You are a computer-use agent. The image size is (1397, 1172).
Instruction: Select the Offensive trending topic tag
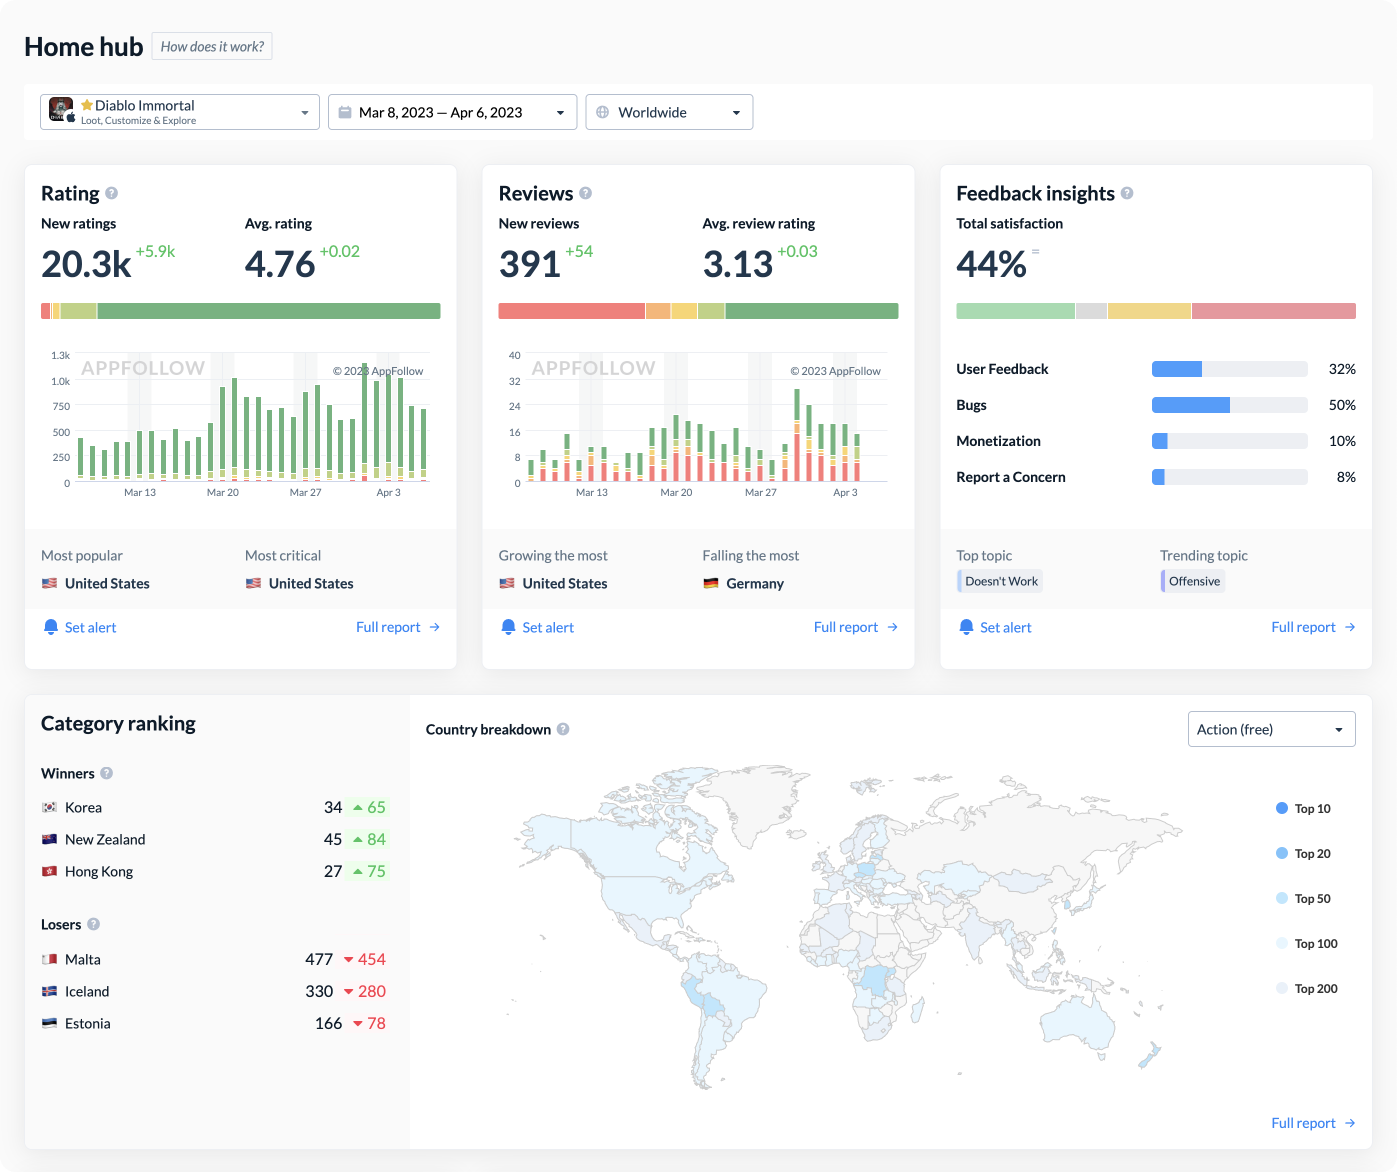tap(1193, 581)
